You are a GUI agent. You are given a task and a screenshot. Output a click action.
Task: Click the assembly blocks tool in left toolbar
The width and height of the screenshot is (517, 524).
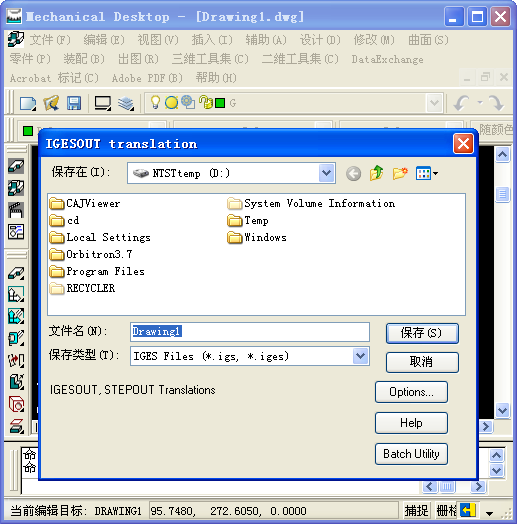tap(16, 188)
